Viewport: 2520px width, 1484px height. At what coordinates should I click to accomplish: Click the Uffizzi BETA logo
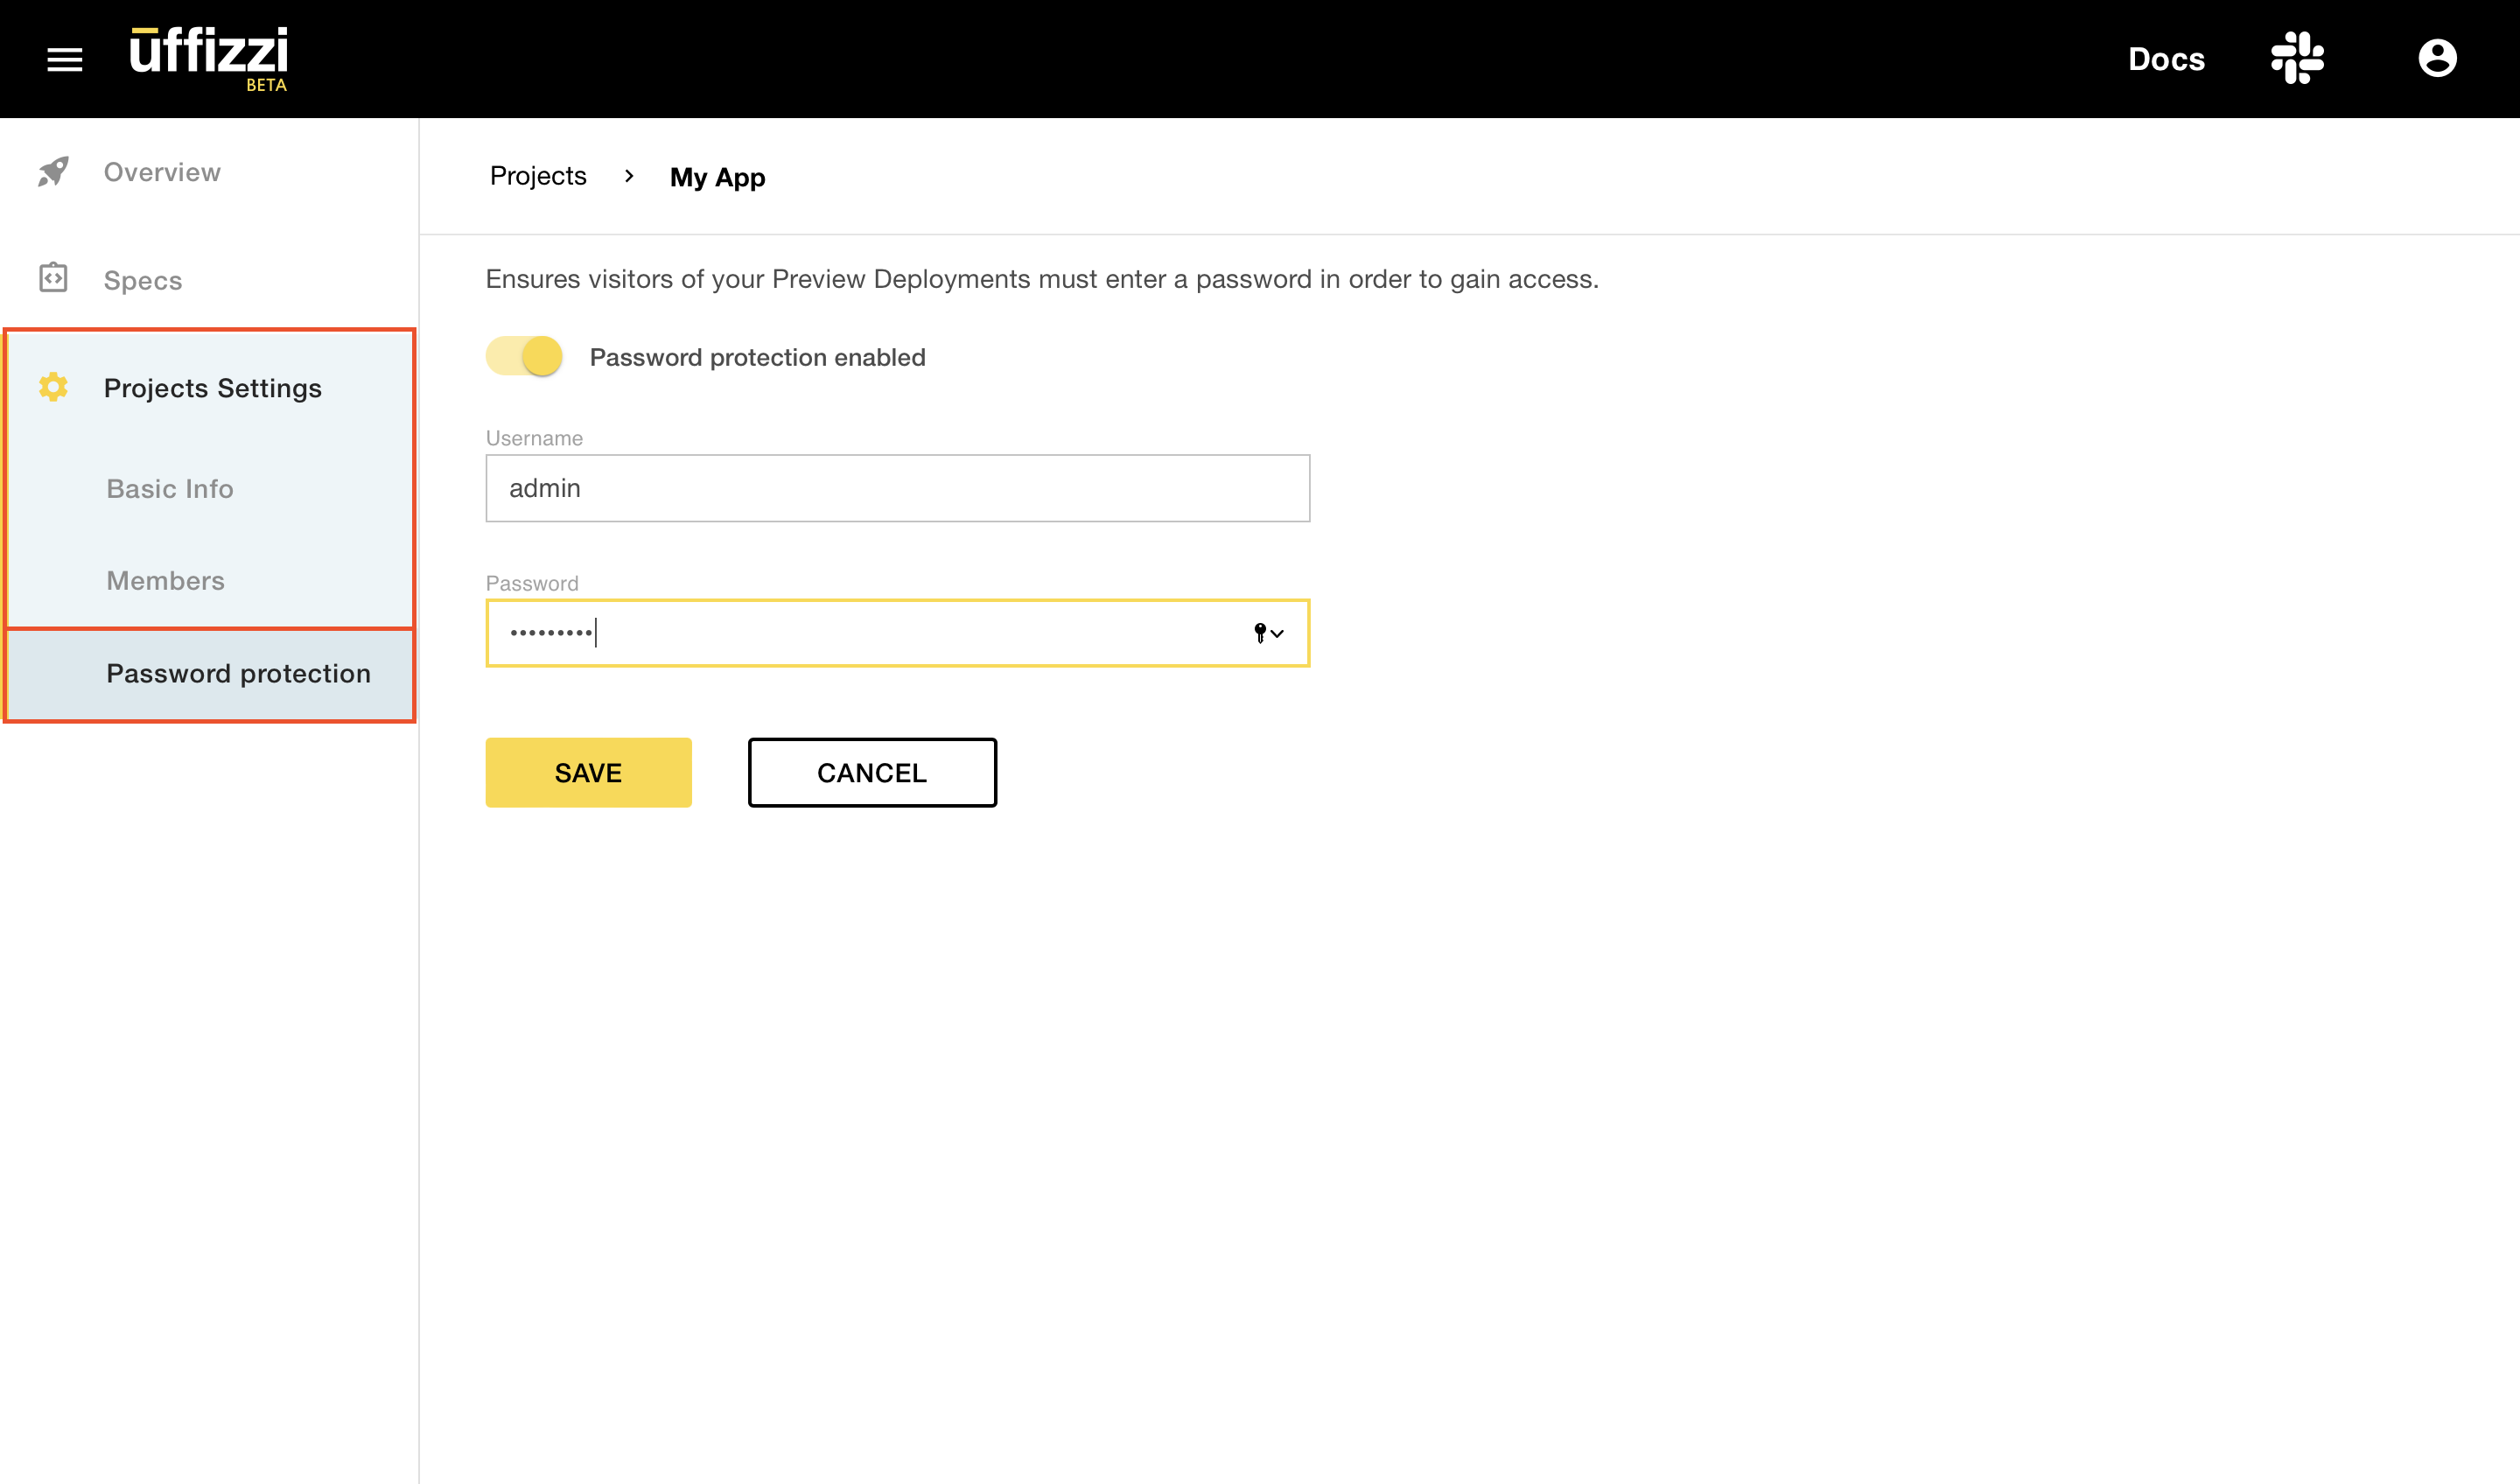click(209, 59)
